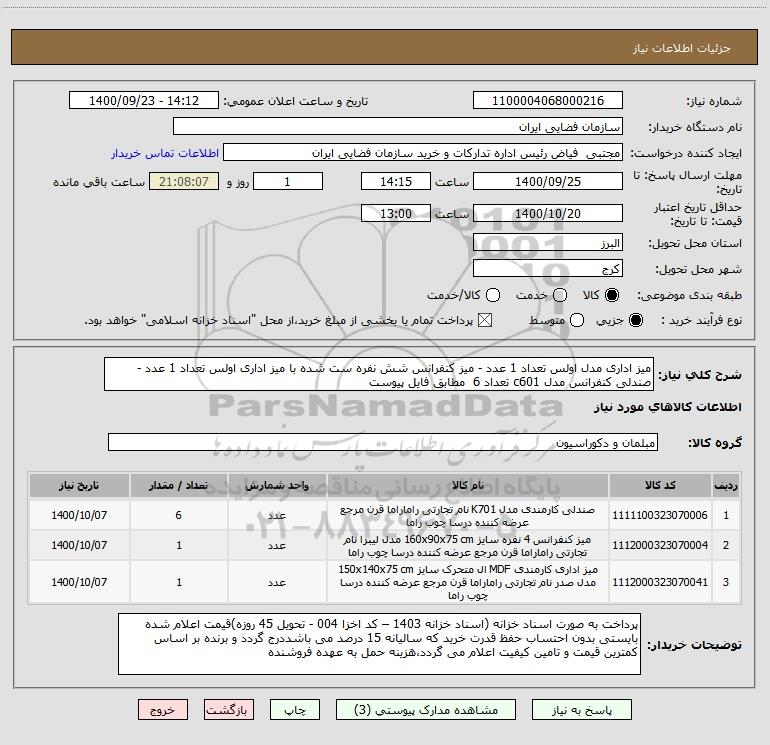Click the 'واحد شمارش' column header

(277, 485)
